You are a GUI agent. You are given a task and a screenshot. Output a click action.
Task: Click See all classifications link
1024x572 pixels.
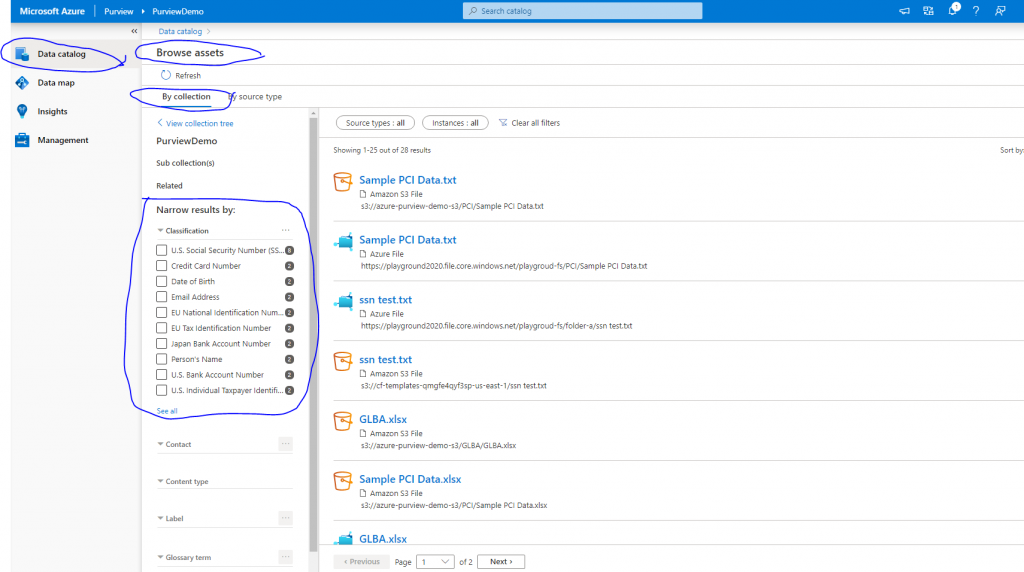click(167, 411)
